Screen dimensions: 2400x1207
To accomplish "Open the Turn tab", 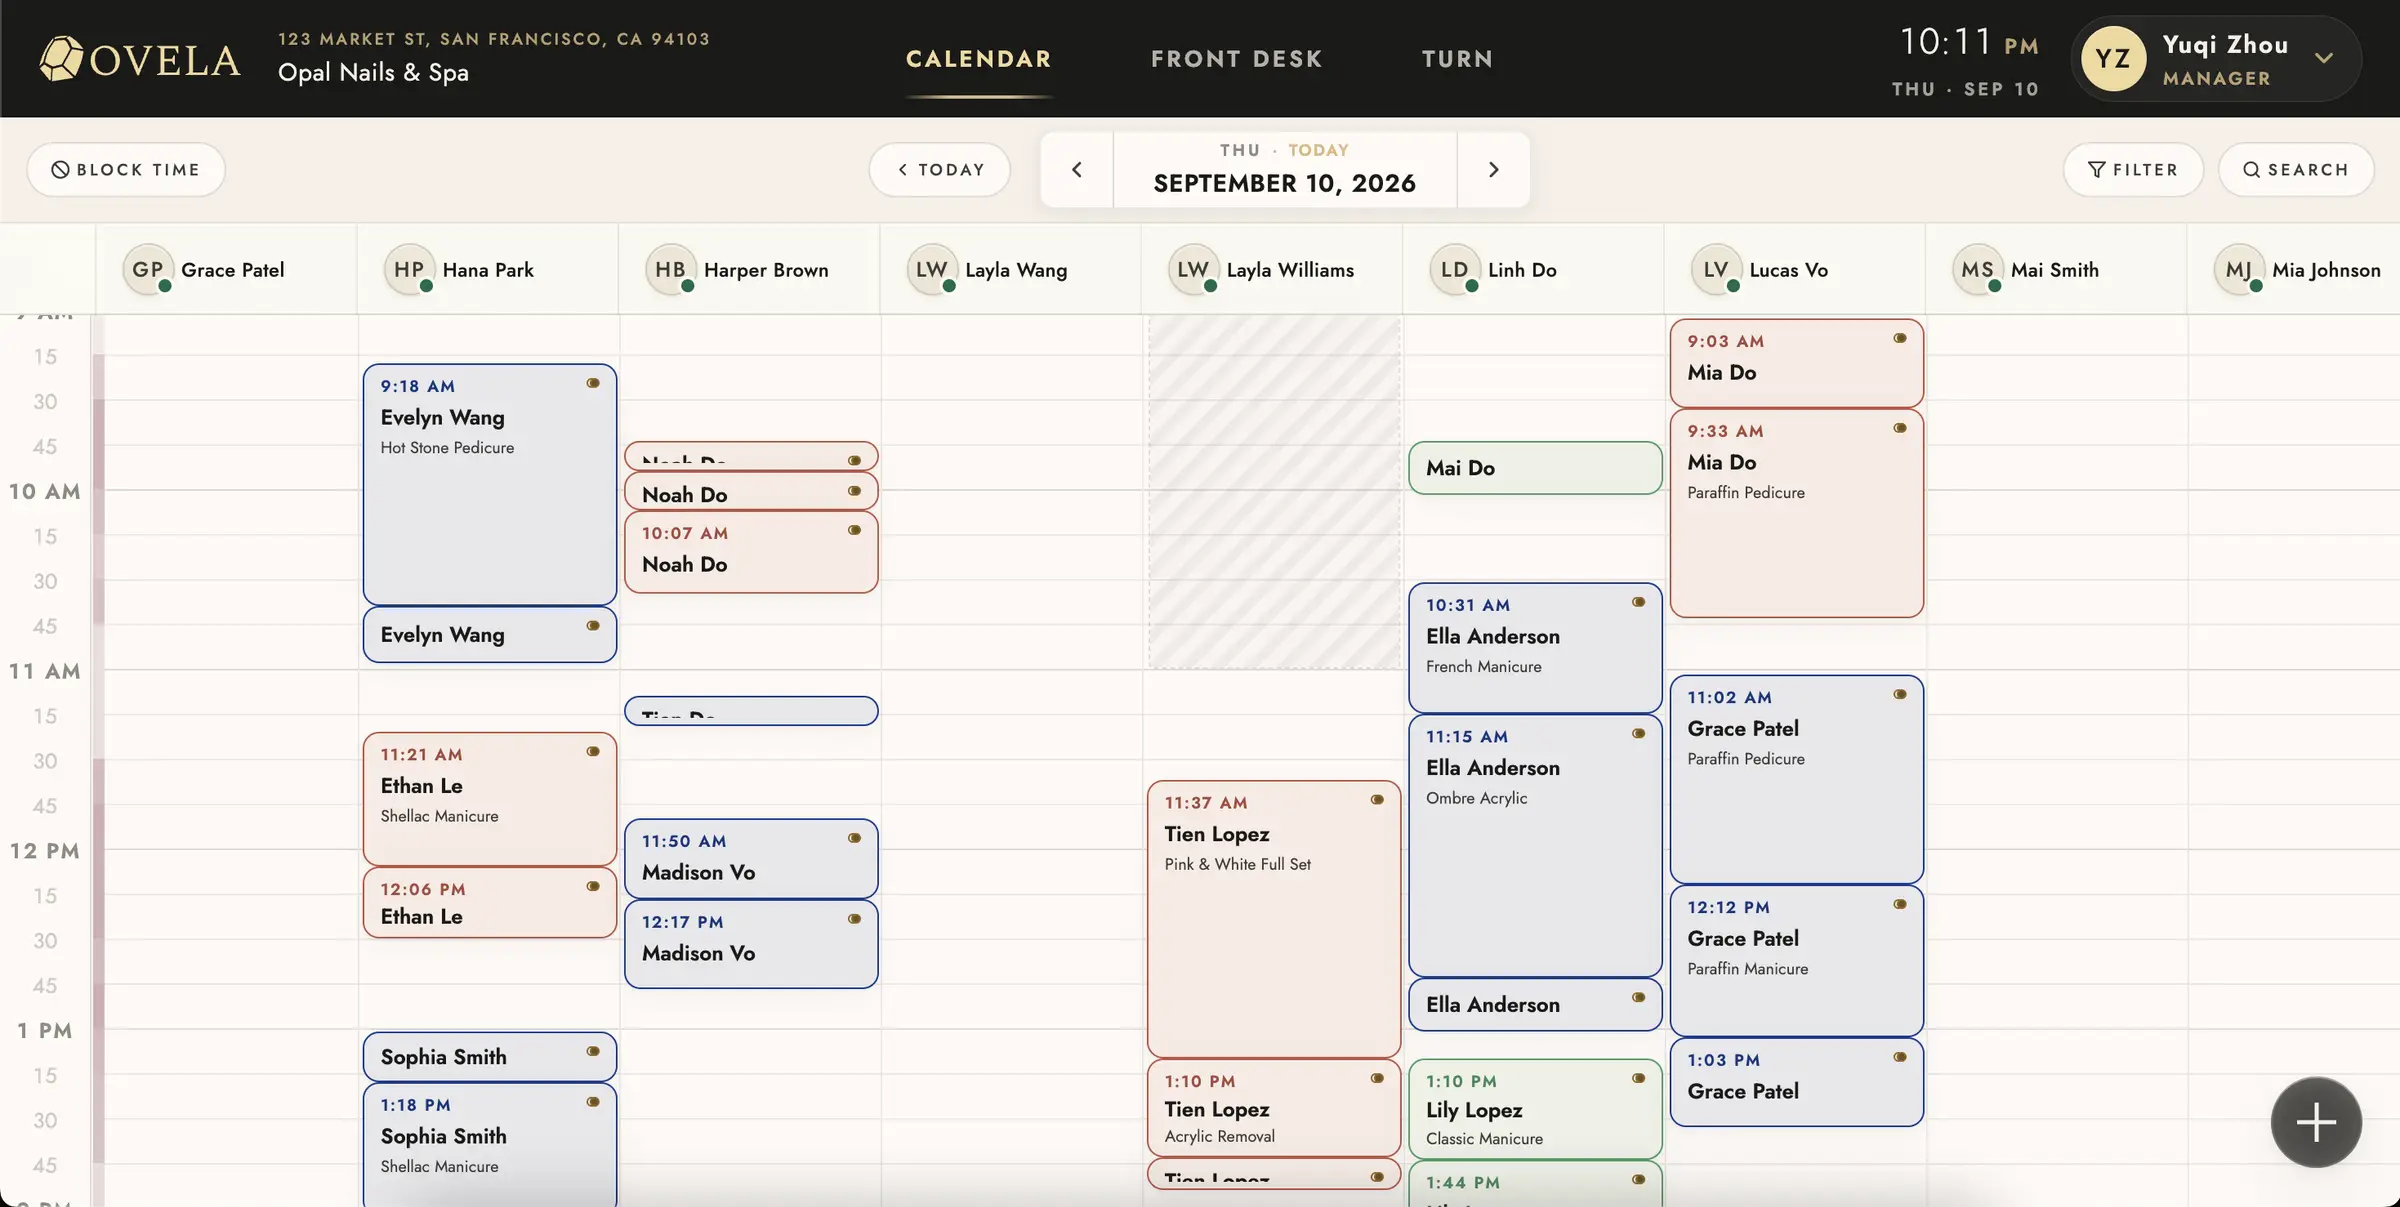I will [1457, 59].
